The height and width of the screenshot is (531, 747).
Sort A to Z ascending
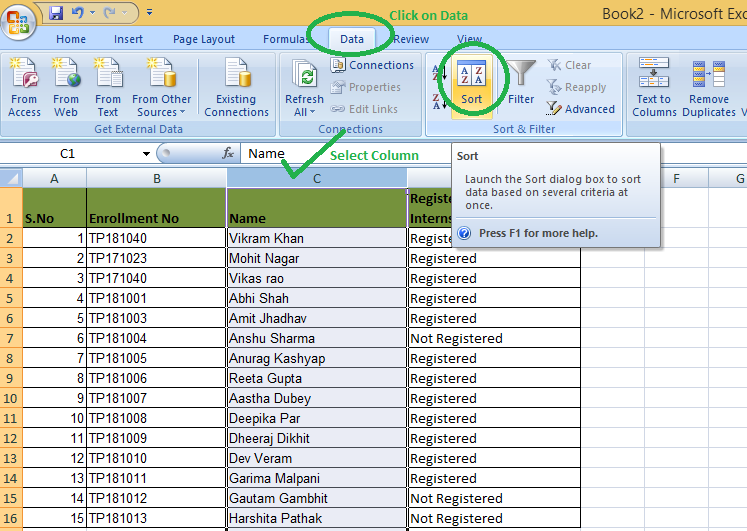coord(439,72)
